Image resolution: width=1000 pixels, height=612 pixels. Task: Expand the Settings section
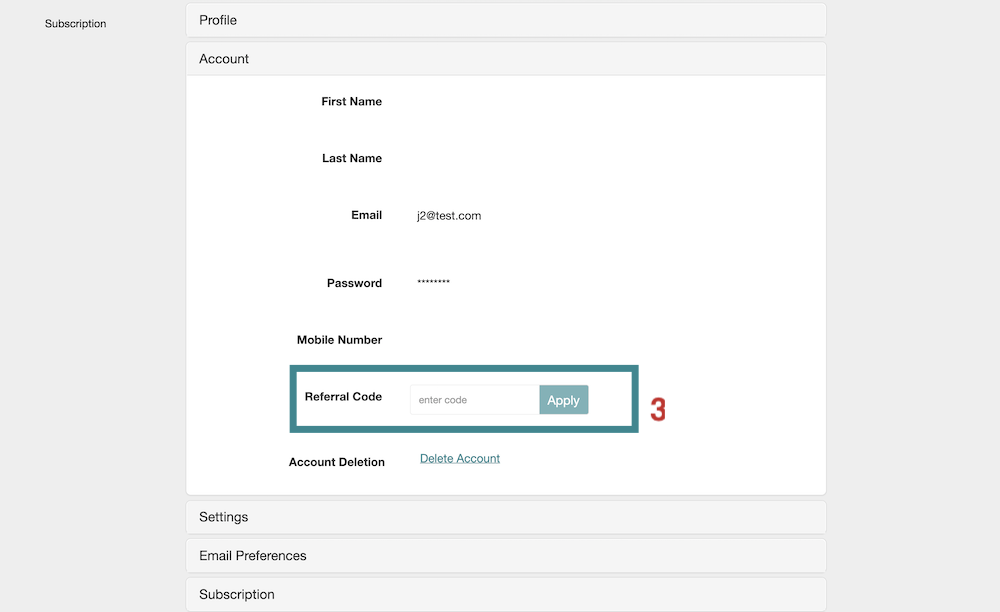(506, 517)
